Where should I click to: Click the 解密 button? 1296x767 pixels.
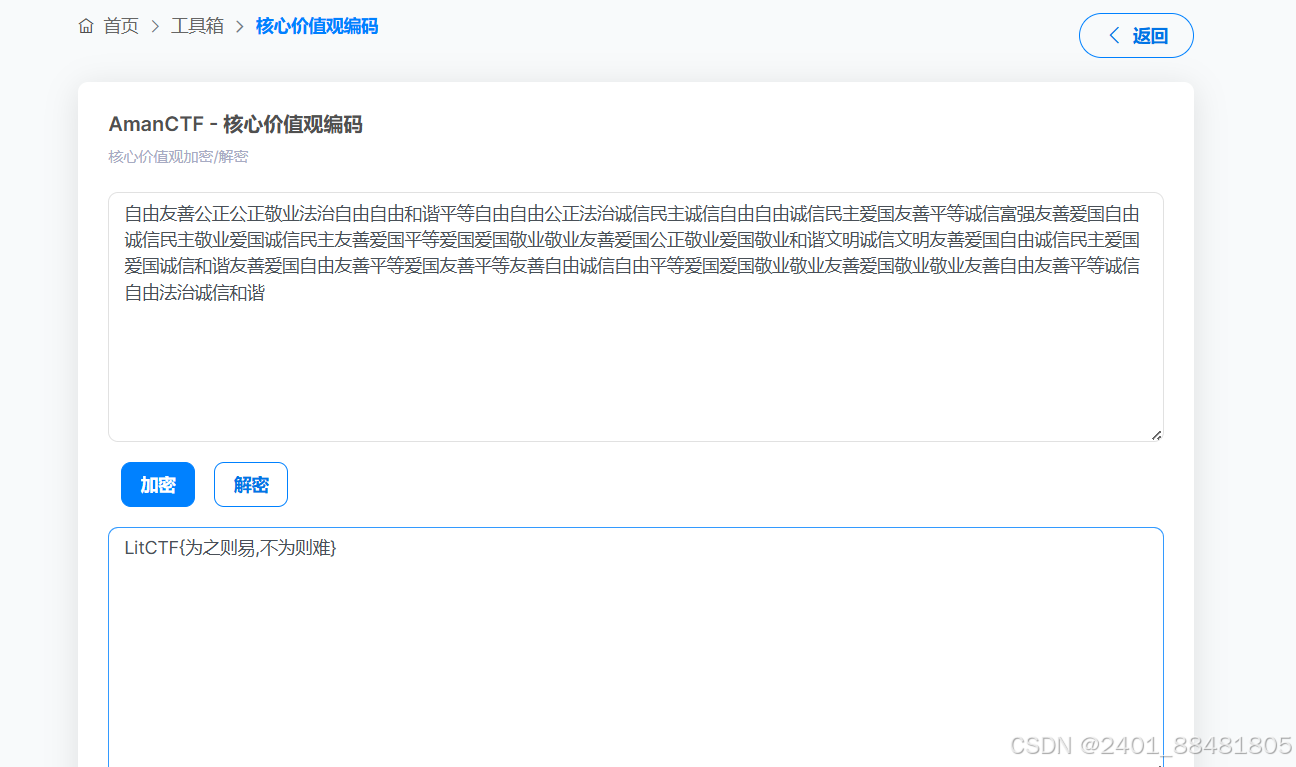pyautogui.click(x=251, y=485)
